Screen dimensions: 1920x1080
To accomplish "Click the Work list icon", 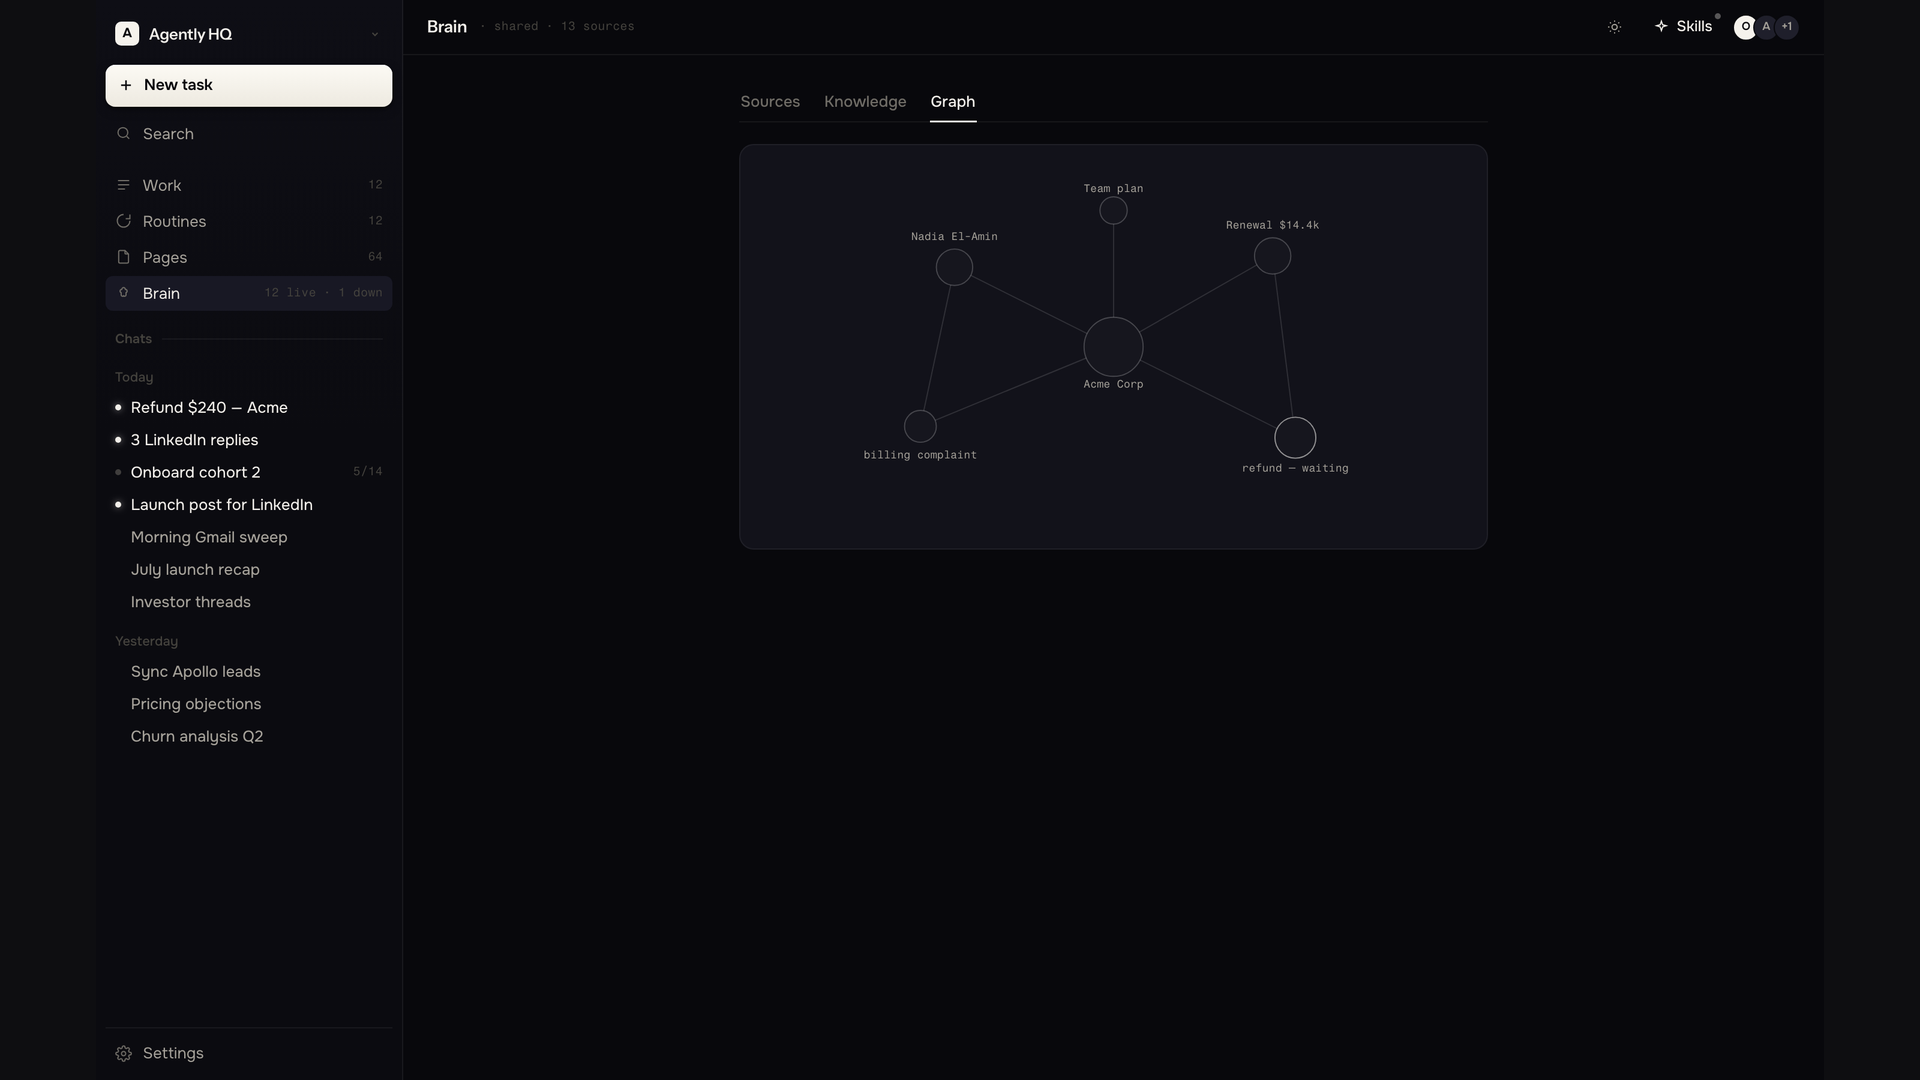I will [x=123, y=185].
